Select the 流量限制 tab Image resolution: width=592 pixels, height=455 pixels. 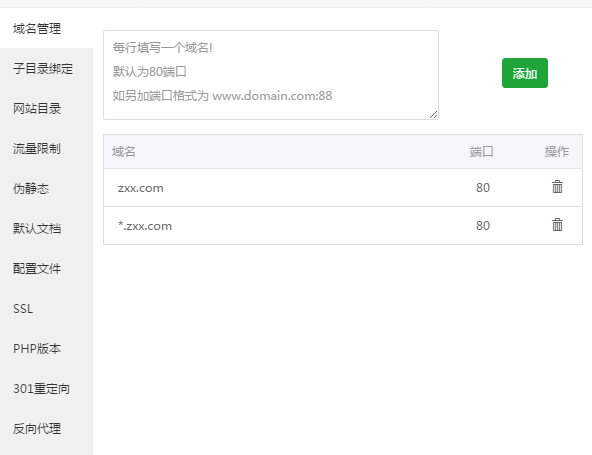click(37, 149)
